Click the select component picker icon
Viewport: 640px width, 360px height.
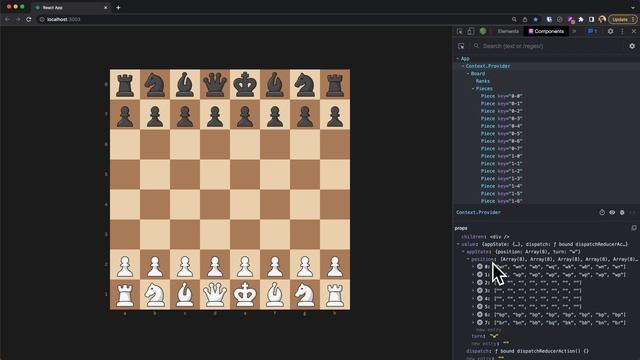pyautogui.click(x=461, y=46)
